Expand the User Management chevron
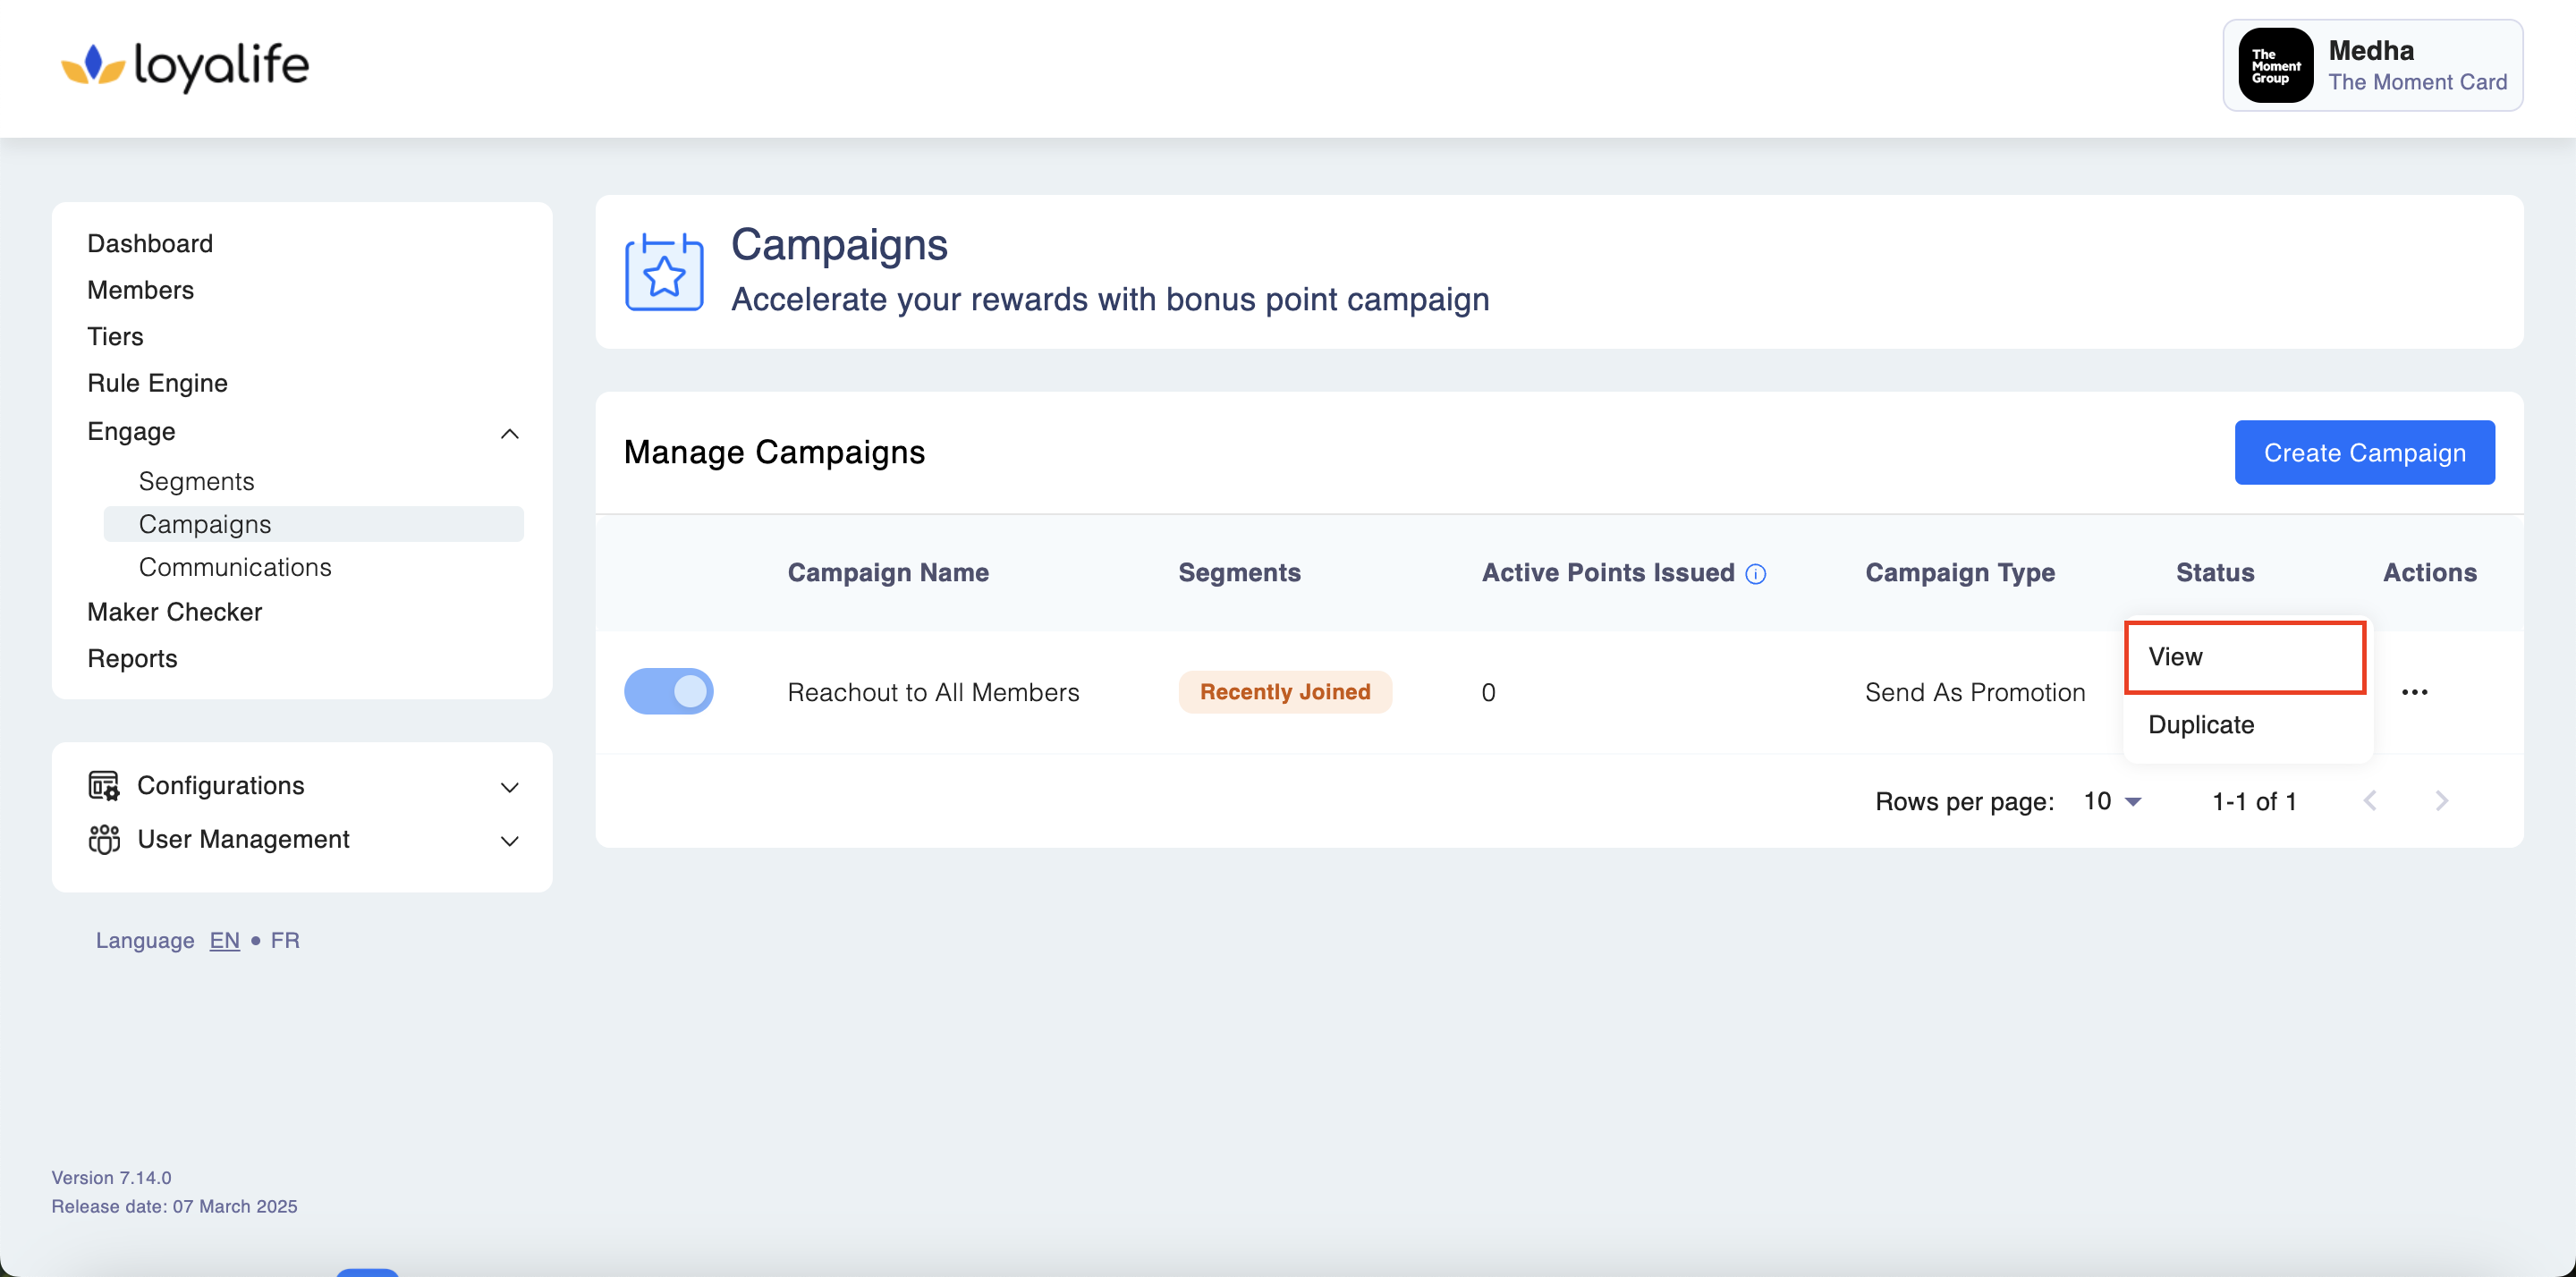The image size is (2576, 1277). [509, 841]
